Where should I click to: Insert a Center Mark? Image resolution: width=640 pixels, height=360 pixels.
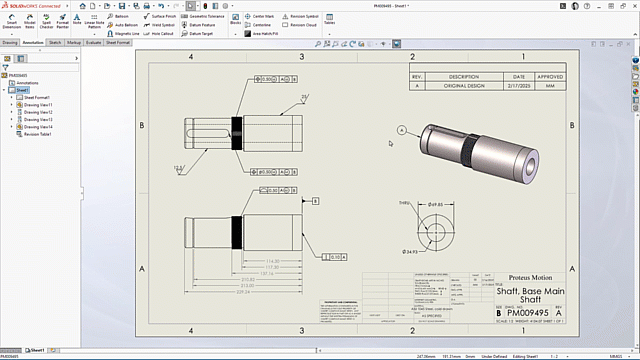[259, 16]
